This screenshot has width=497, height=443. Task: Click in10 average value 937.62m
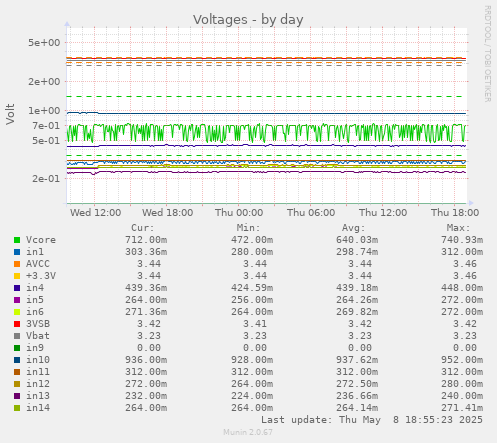click(357, 360)
